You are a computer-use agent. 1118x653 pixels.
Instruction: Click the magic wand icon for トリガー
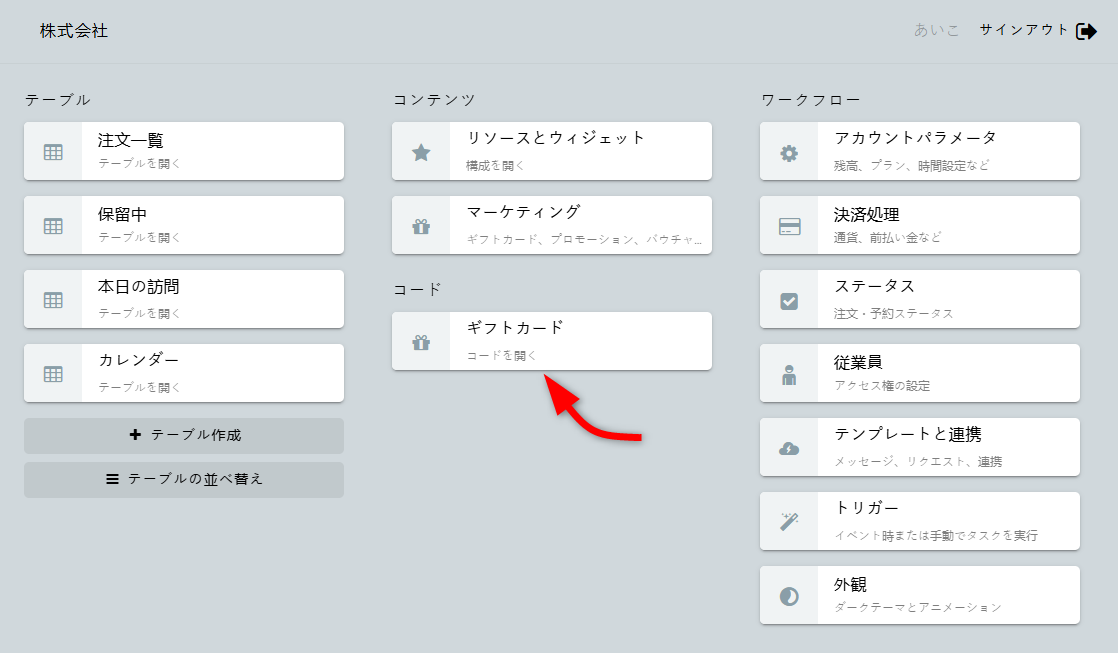pos(789,522)
